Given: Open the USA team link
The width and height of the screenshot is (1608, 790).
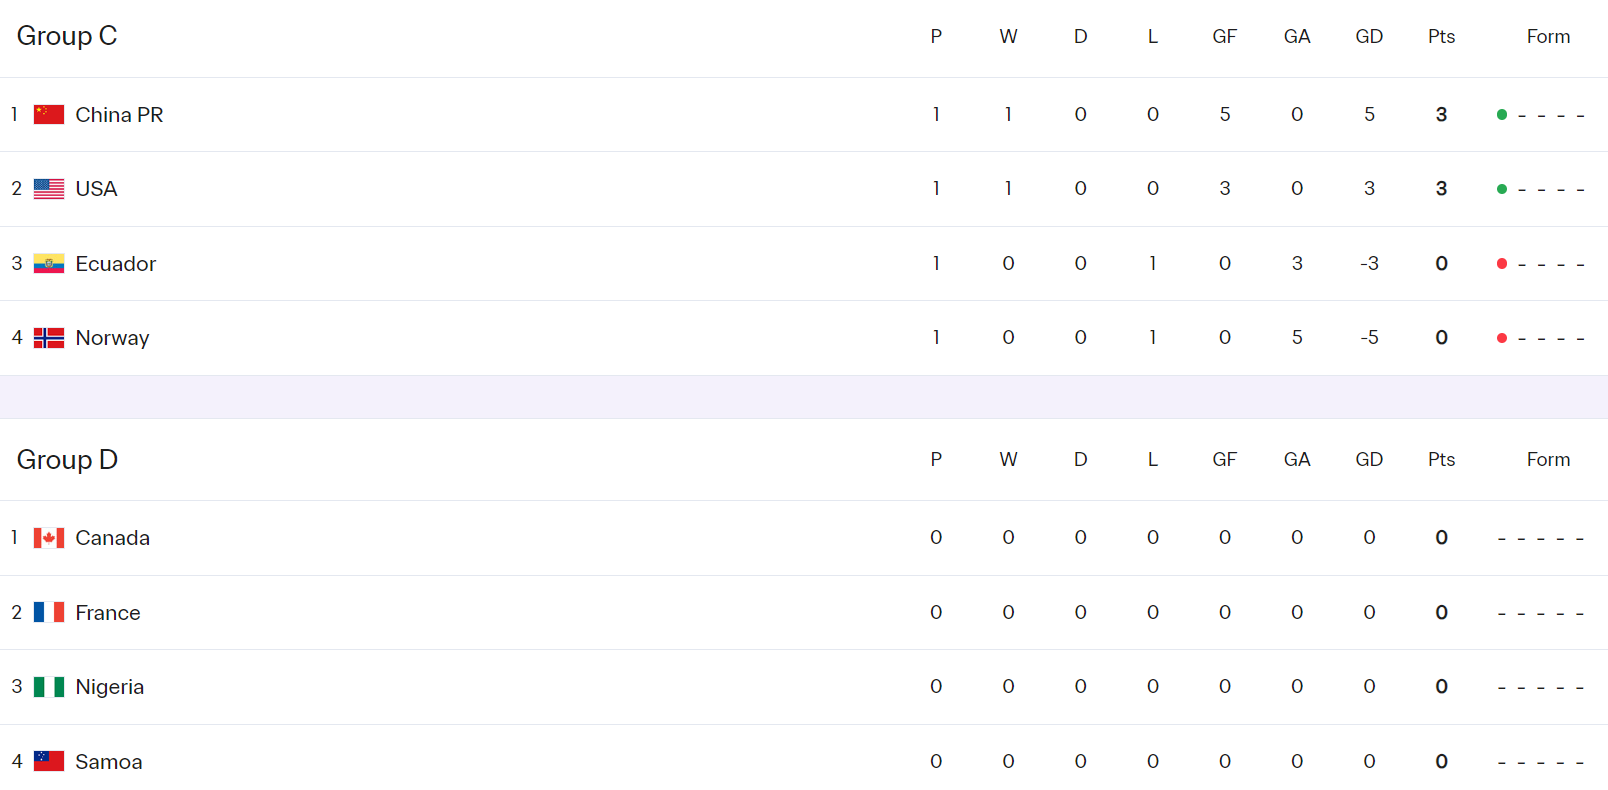Looking at the screenshot, I should tap(96, 189).
